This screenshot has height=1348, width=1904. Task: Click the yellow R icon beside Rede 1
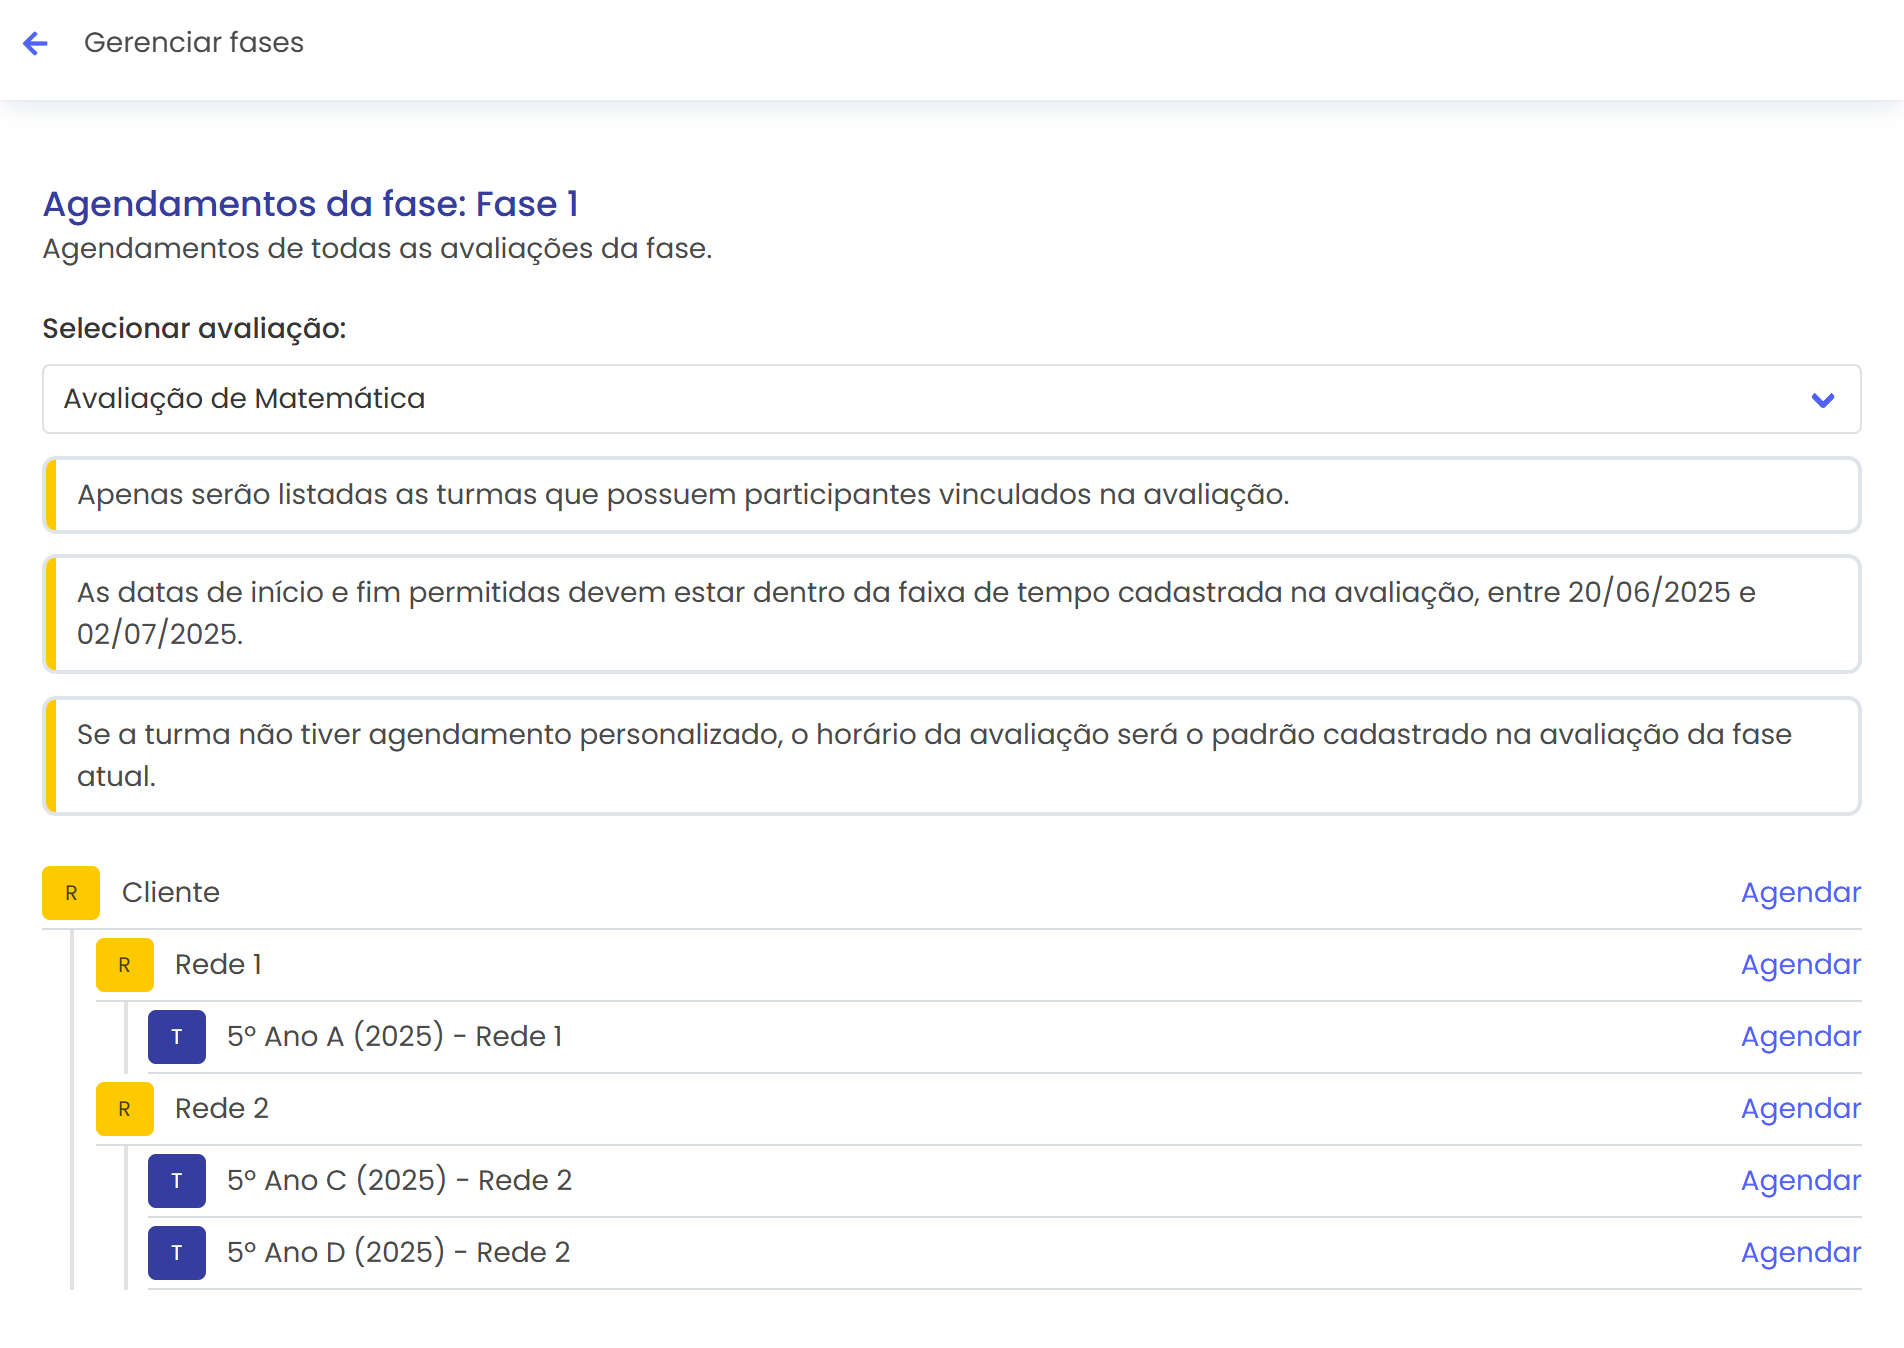point(125,965)
